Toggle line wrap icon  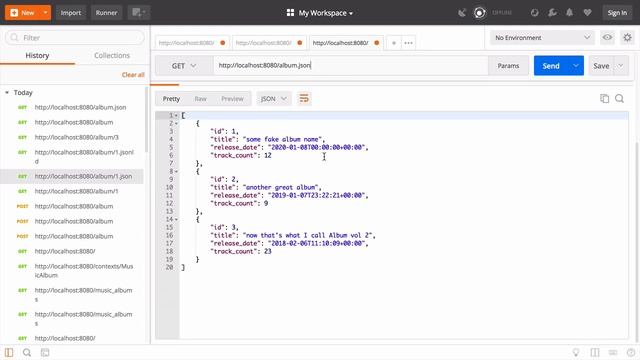304,98
